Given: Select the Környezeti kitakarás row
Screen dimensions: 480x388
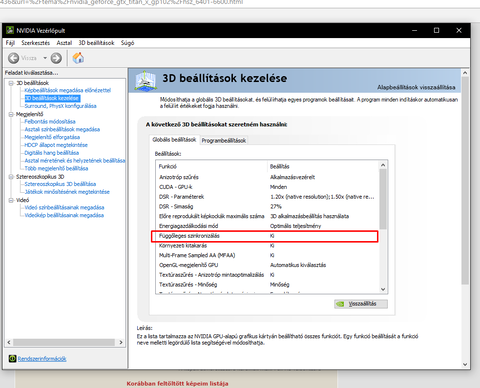Looking at the screenshot, I should coord(267,246).
